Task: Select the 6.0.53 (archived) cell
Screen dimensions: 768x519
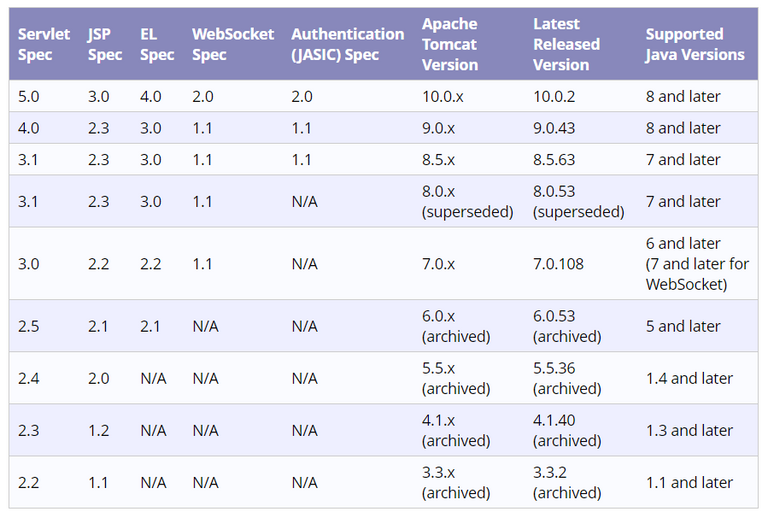Action: 567,326
